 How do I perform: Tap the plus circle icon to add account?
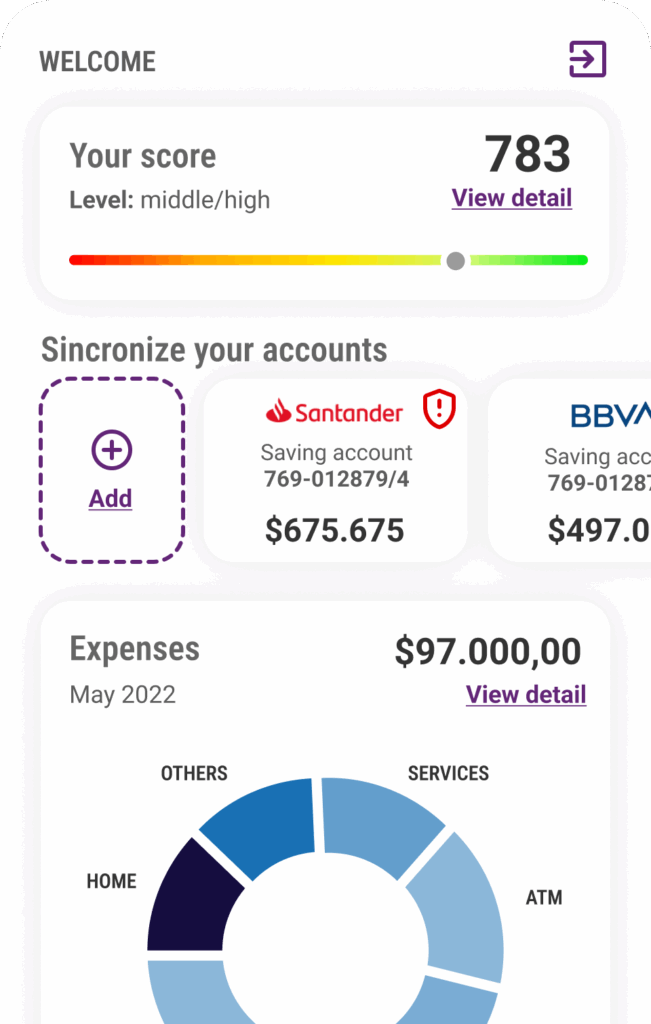point(111,450)
